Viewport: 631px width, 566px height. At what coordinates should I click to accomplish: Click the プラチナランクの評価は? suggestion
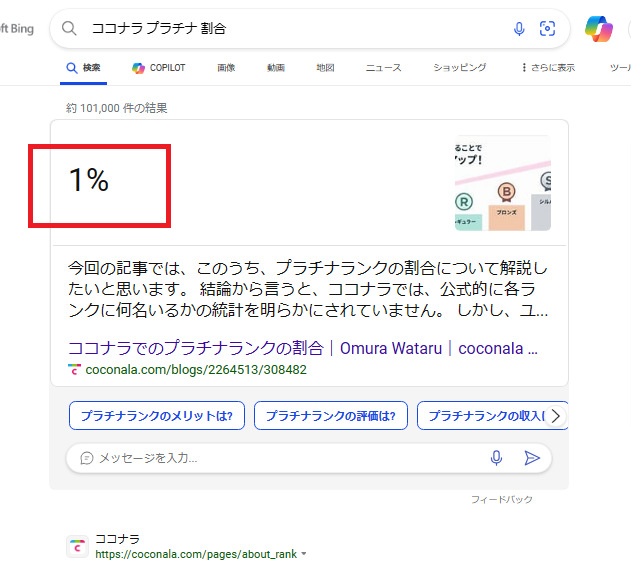point(331,416)
